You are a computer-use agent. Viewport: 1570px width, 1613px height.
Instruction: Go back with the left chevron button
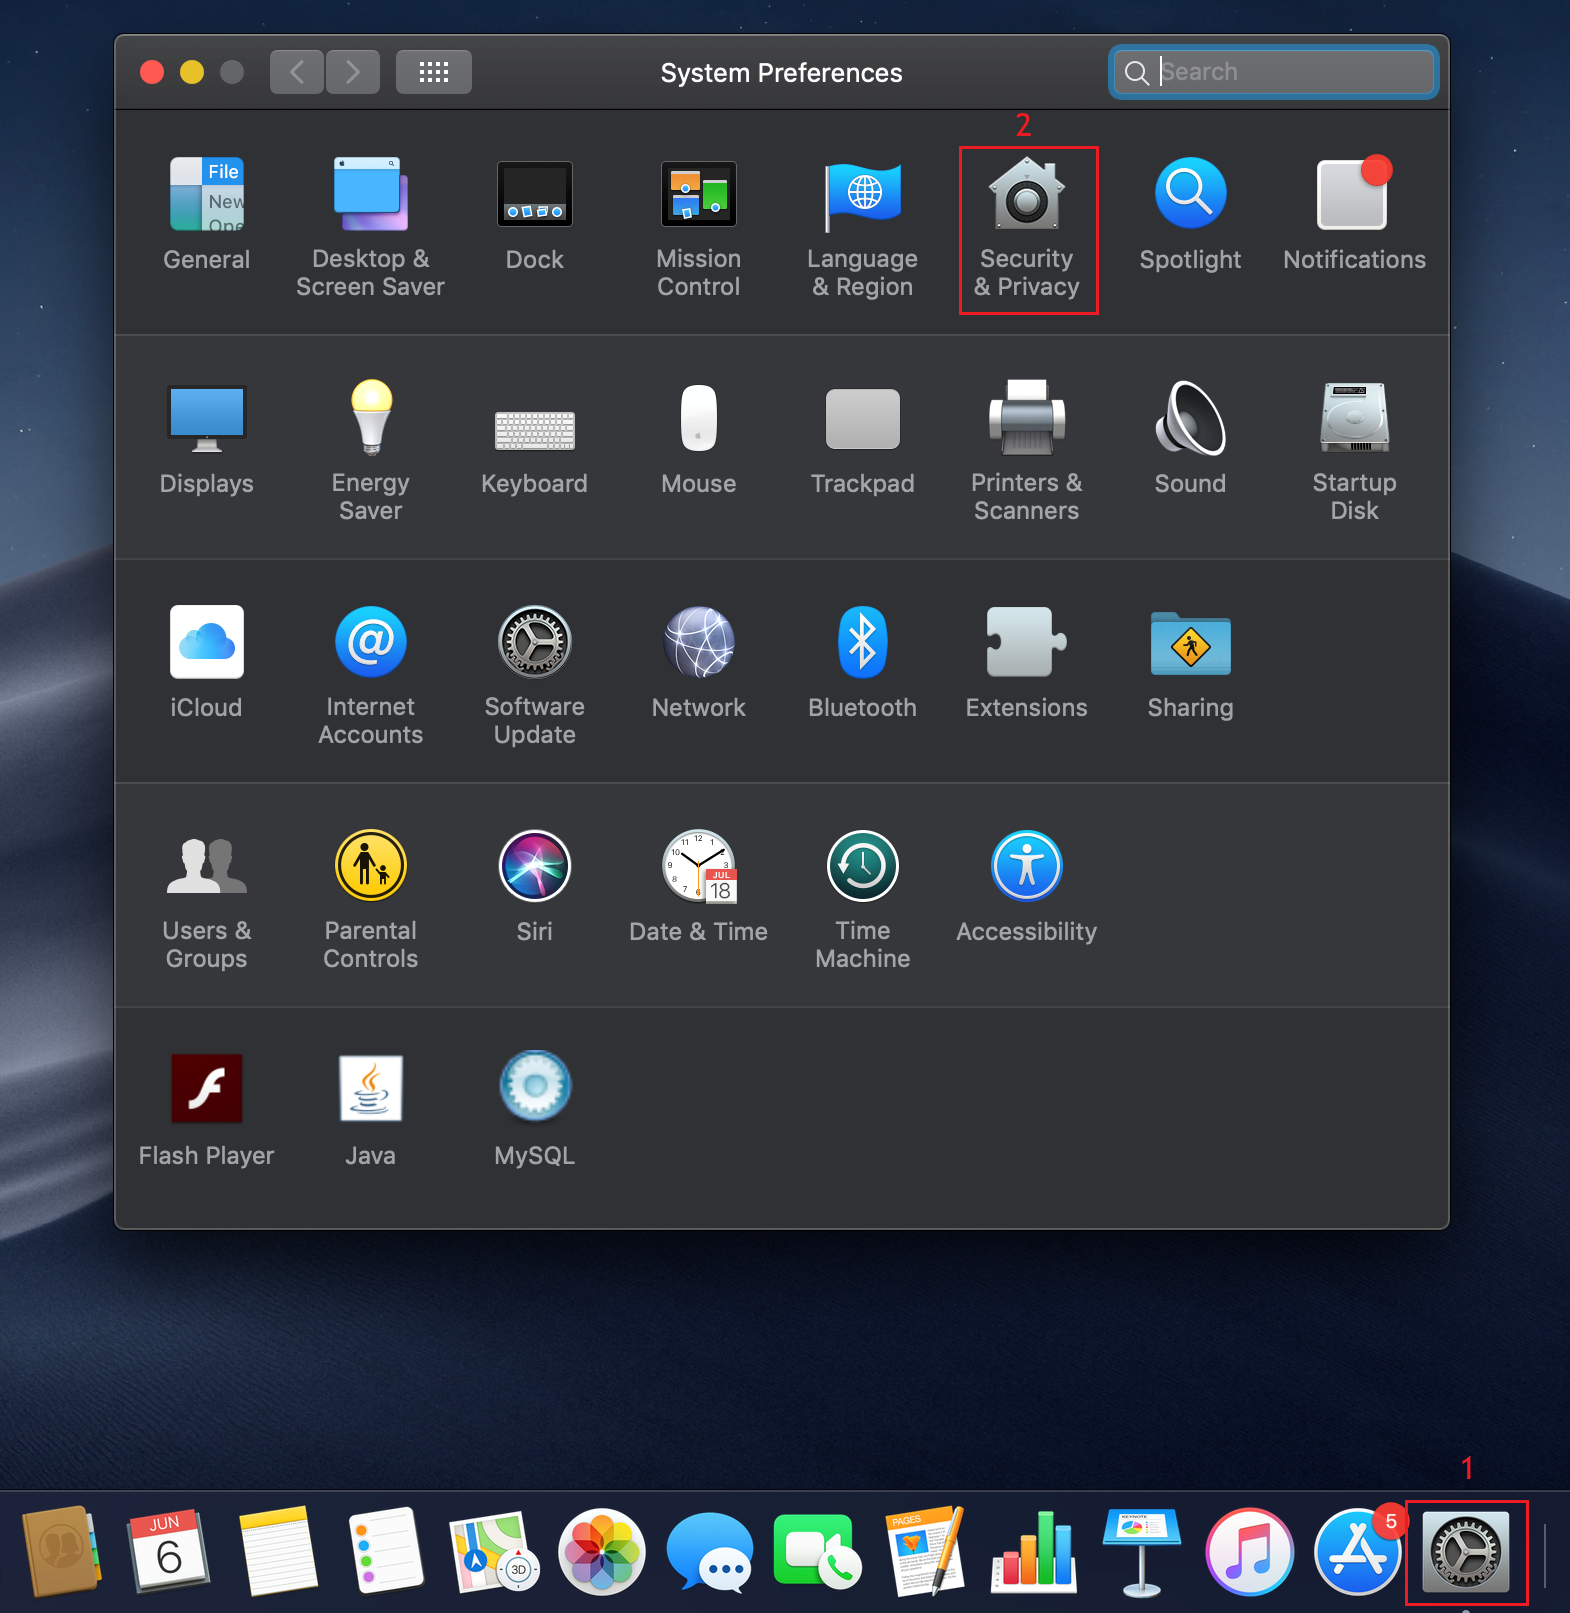(297, 72)
